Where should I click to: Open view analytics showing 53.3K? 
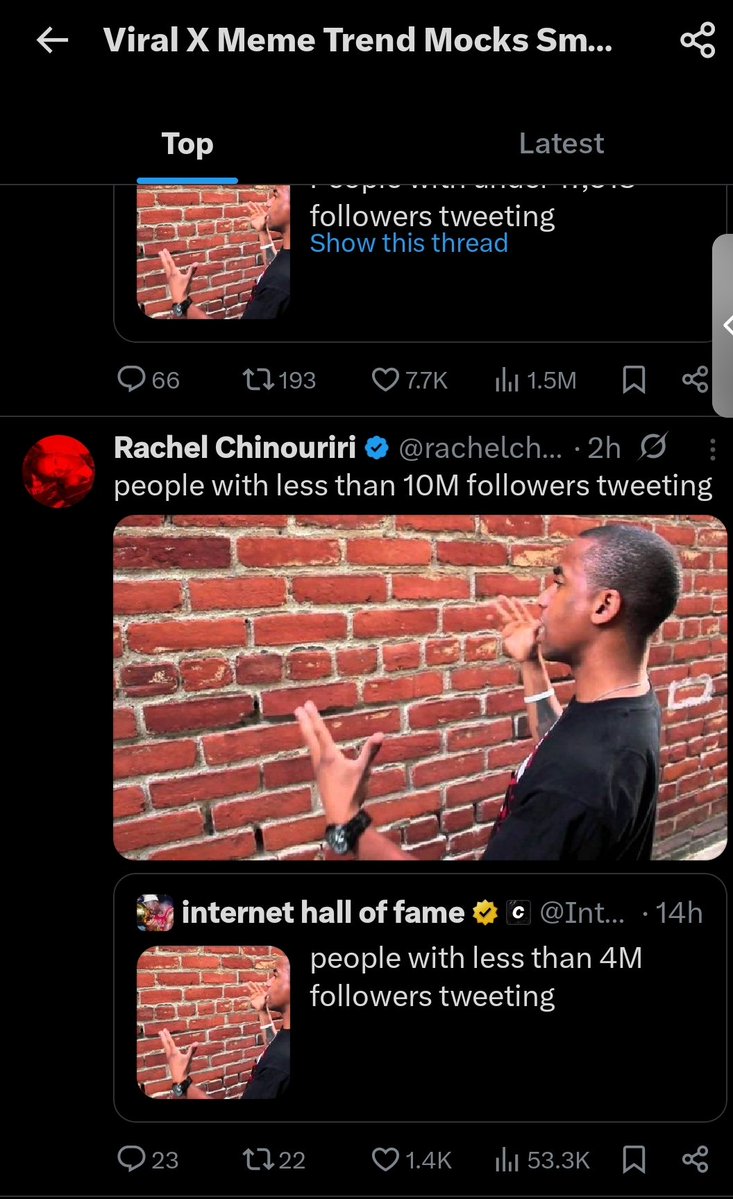tap(543, 1159)
